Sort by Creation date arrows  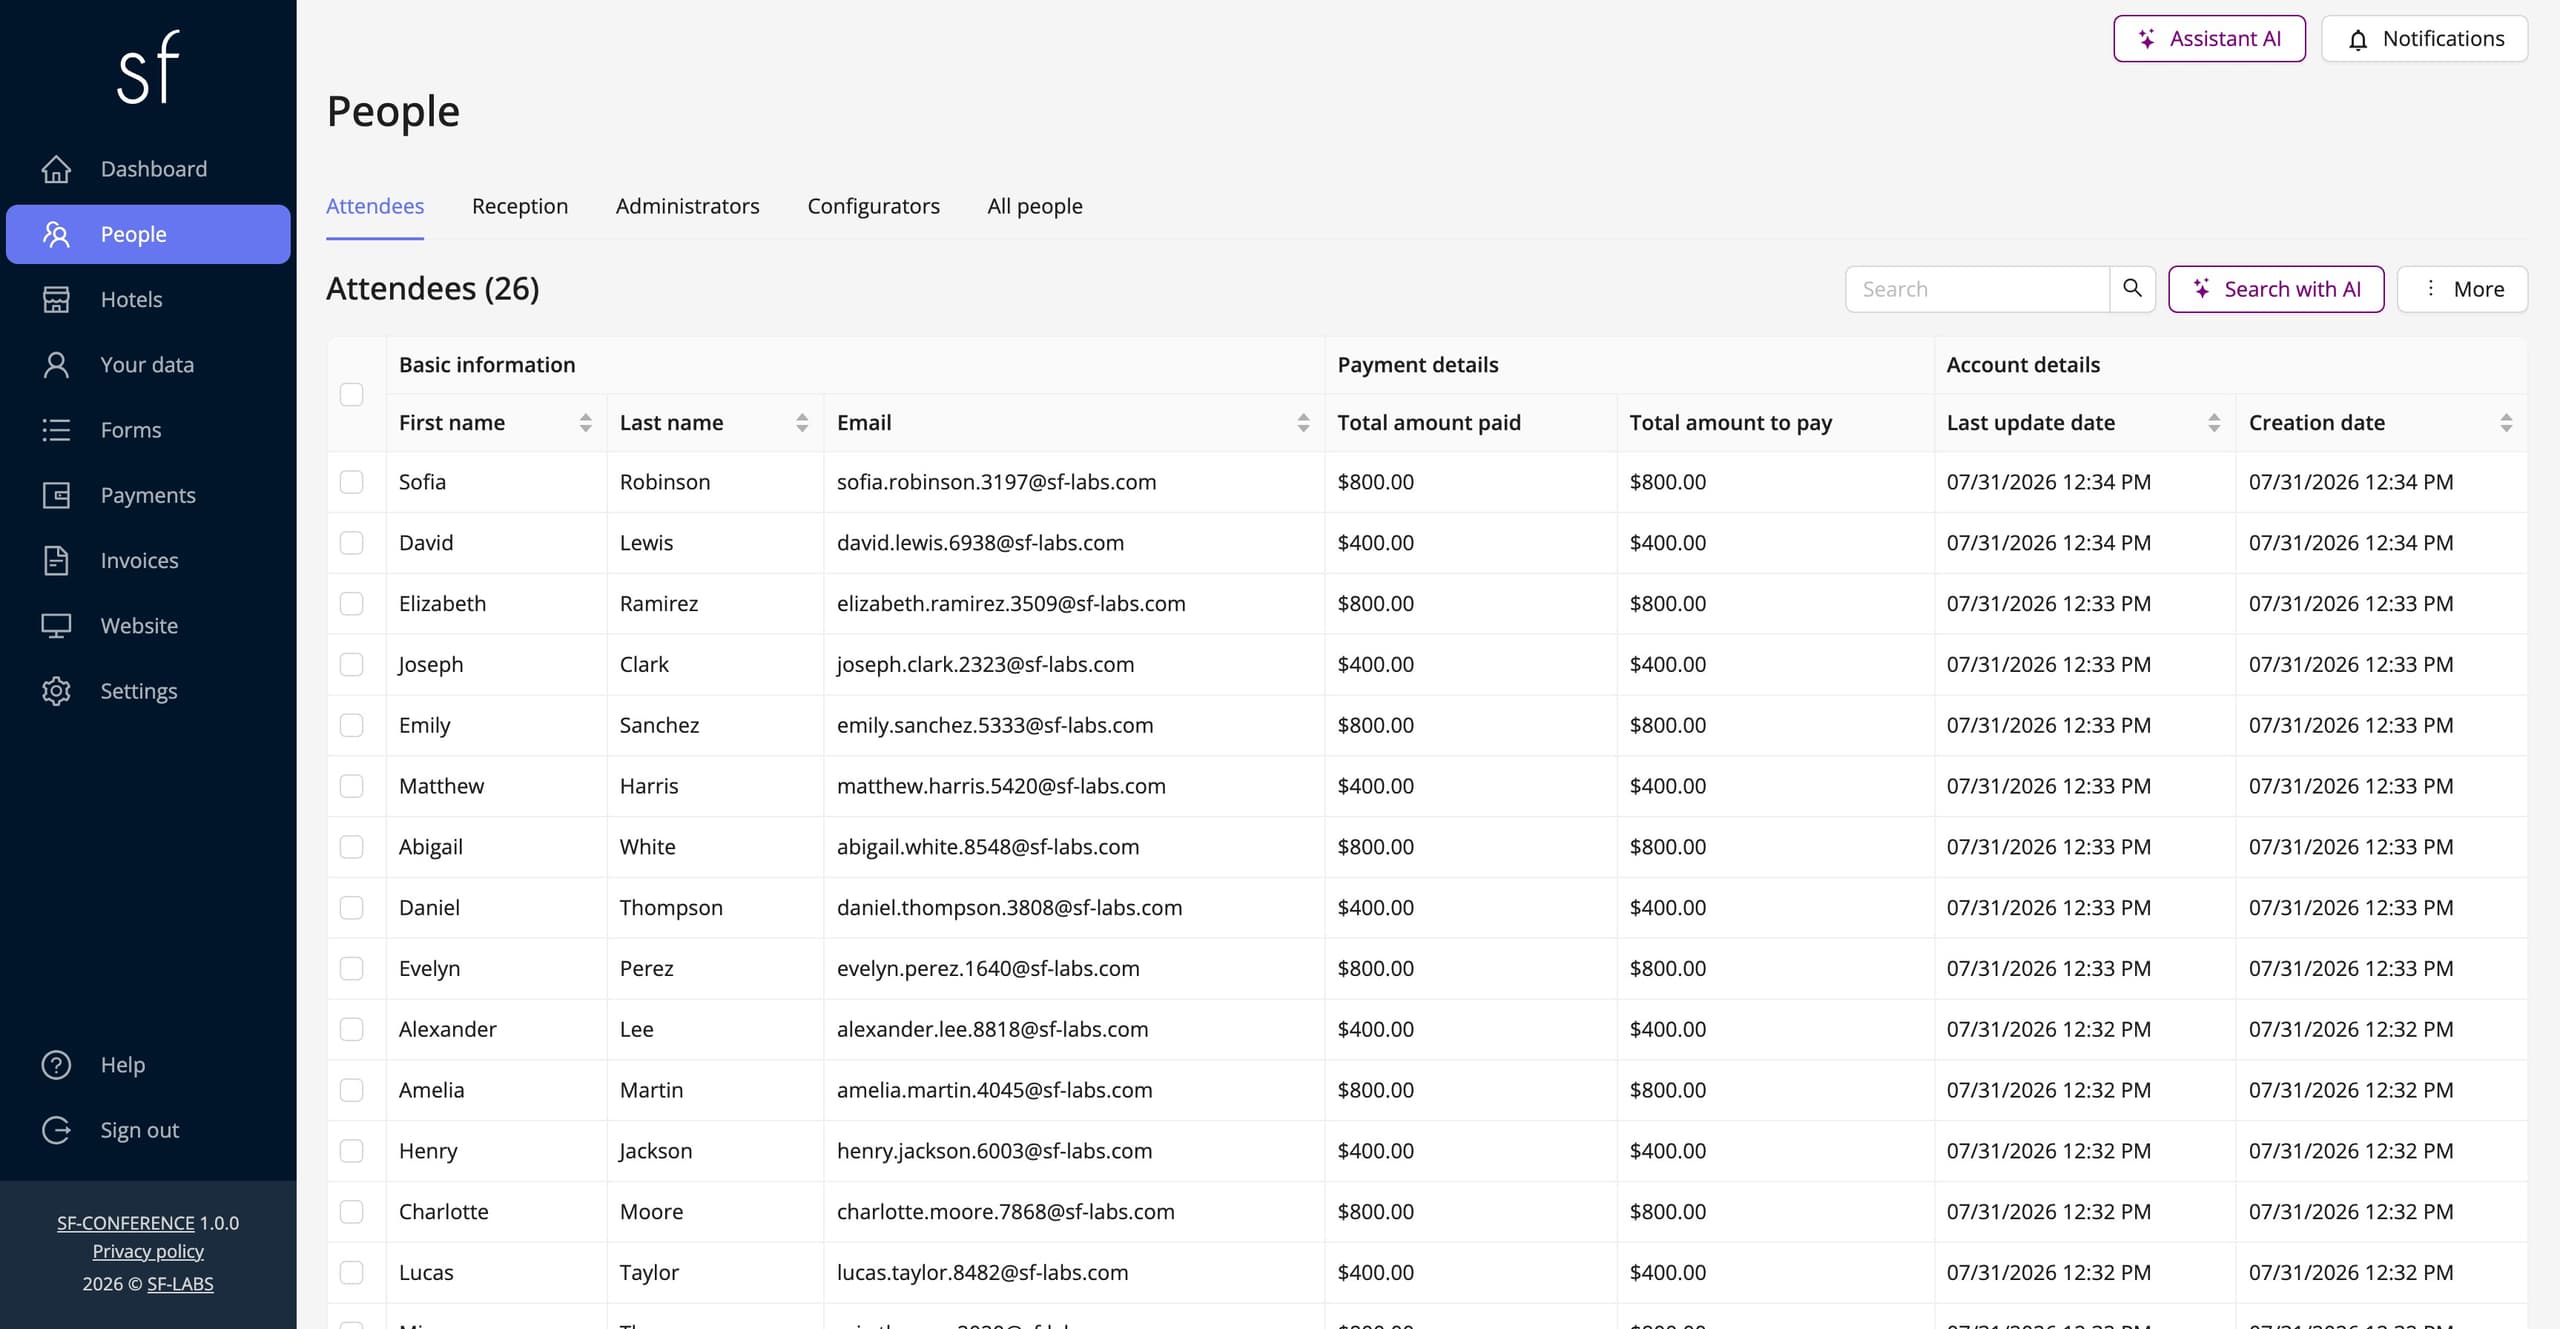coord(2506,423)
